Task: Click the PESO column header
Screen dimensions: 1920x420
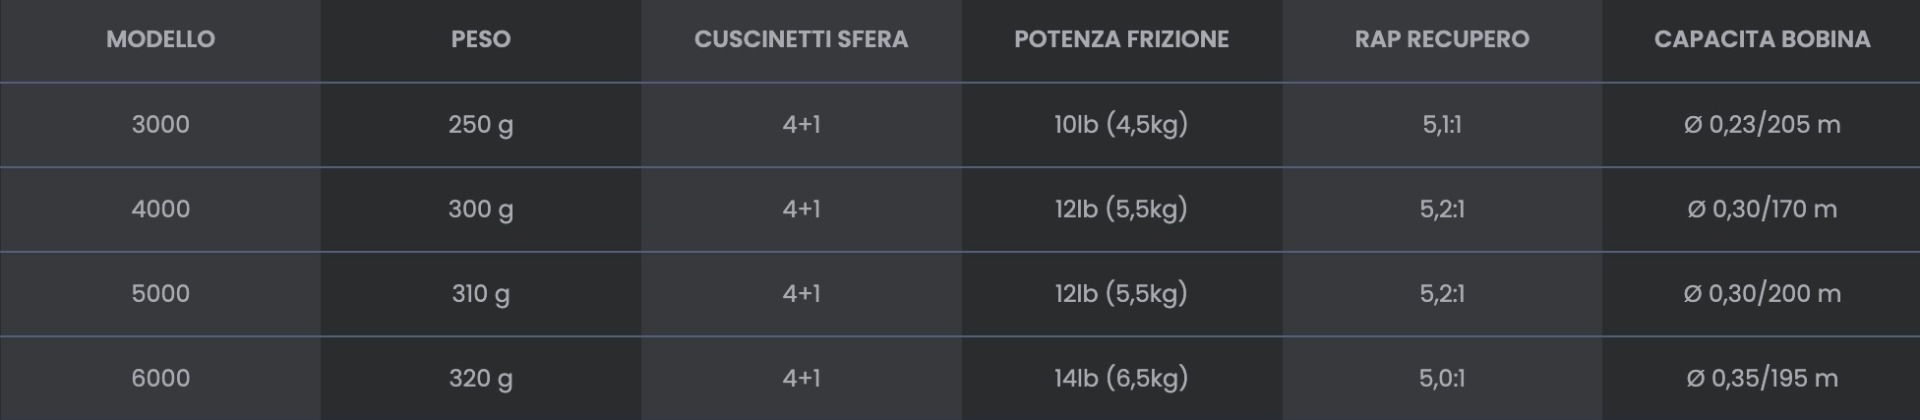Action: coord(480,39)
